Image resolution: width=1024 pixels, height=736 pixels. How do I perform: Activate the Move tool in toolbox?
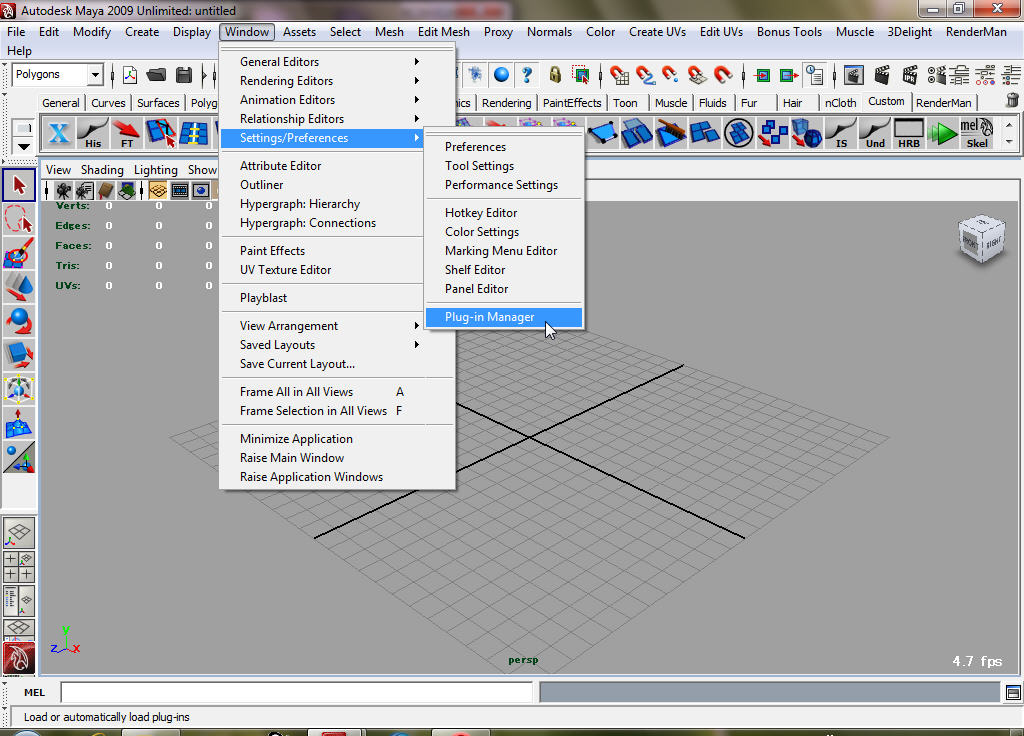coord(19,287)
